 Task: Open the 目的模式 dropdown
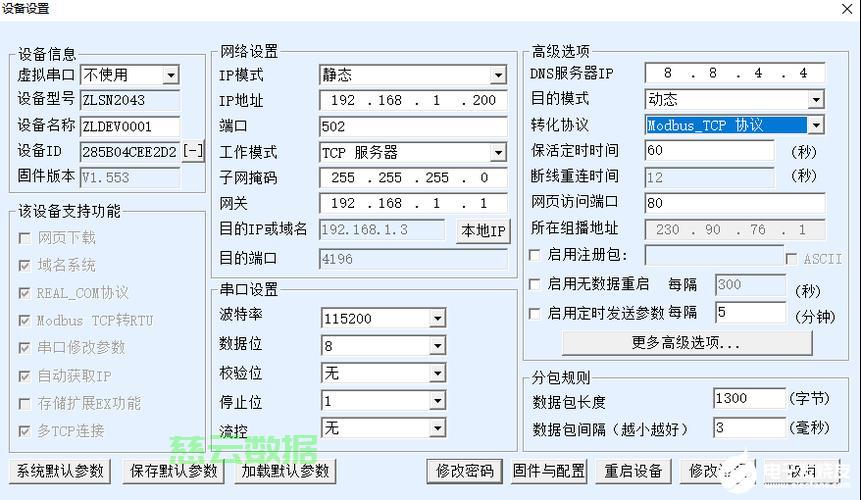tap(815, 99)
